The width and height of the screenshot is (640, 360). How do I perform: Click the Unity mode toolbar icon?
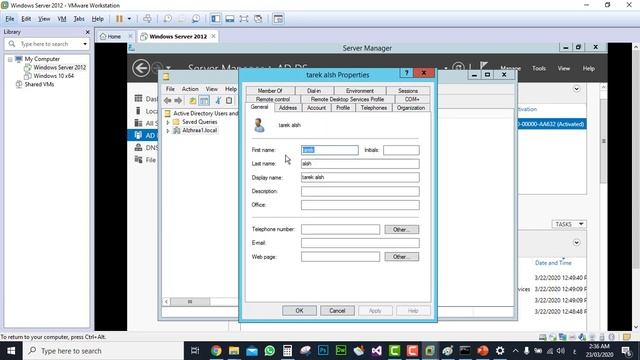(258, 19)
